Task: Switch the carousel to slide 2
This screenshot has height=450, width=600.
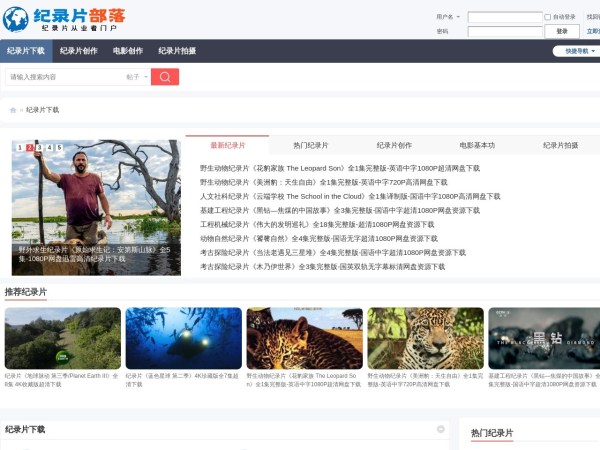Action: [30, 148]
